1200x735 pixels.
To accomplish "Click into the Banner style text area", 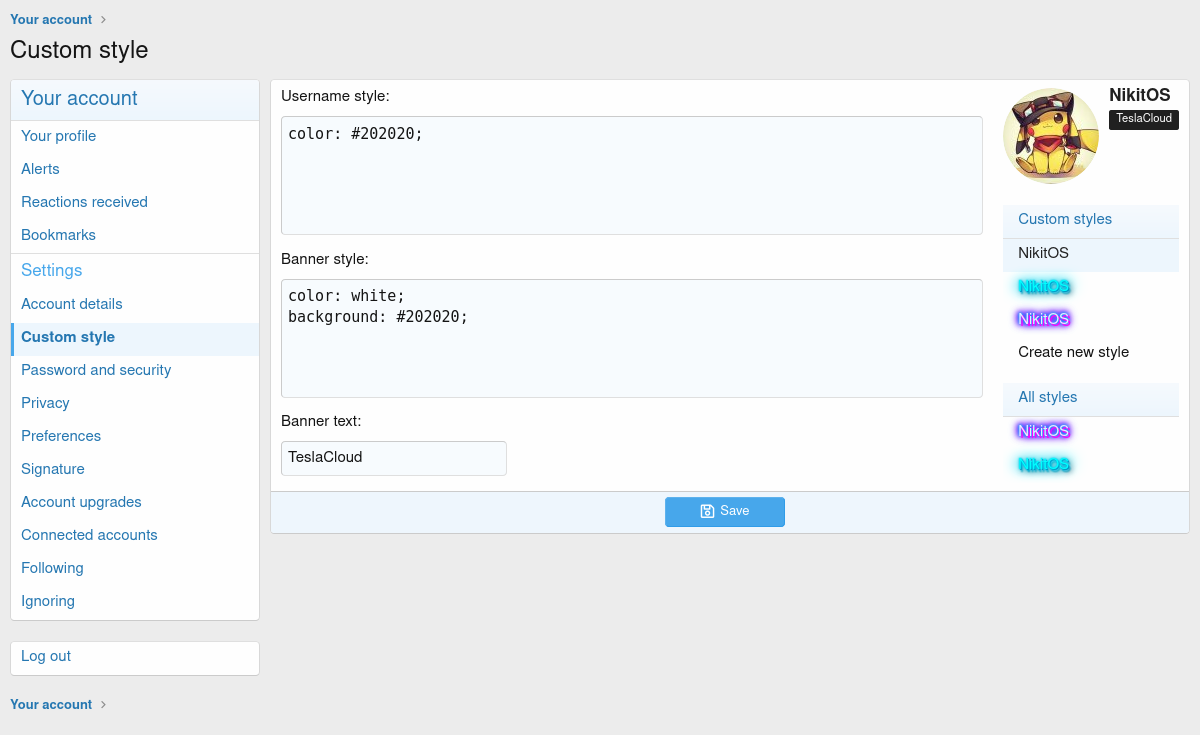I will coord(631,338).
